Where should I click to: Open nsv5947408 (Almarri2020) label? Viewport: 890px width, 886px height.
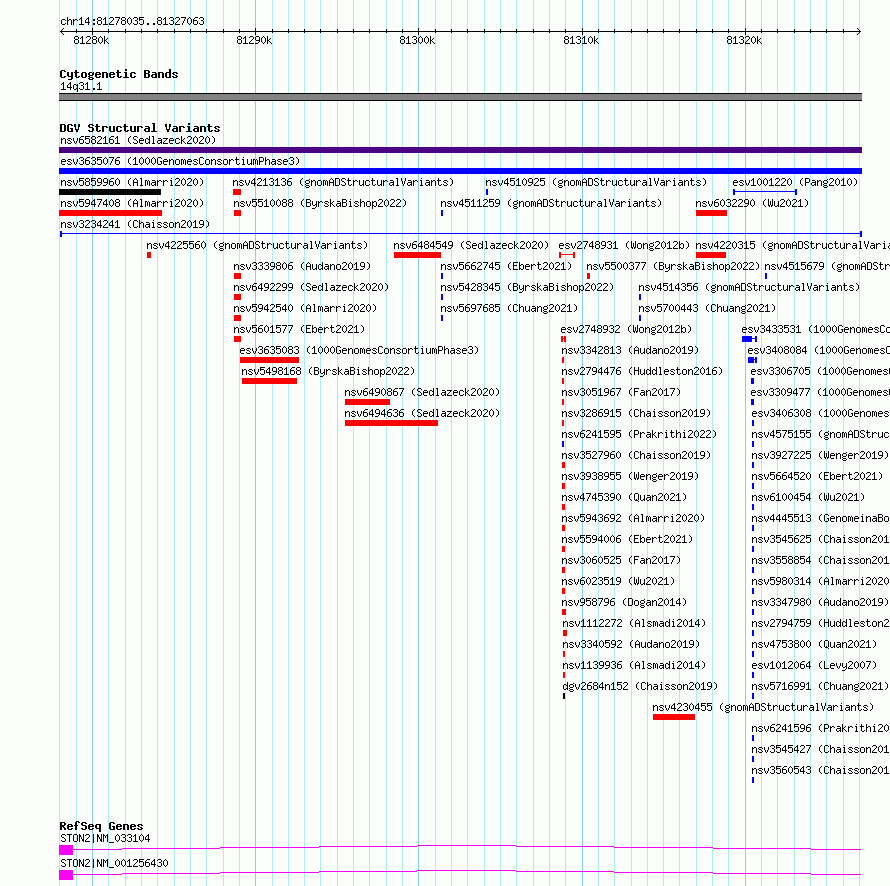coord(132,203)
